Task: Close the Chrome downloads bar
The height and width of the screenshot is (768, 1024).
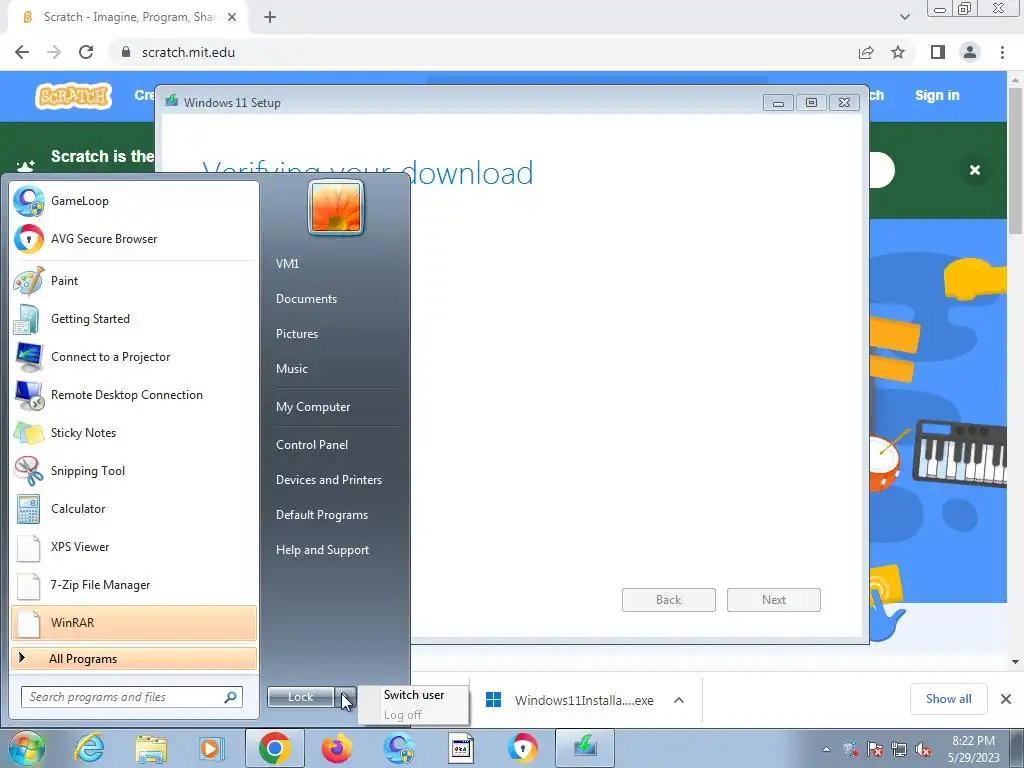Action: (1006, 699)
